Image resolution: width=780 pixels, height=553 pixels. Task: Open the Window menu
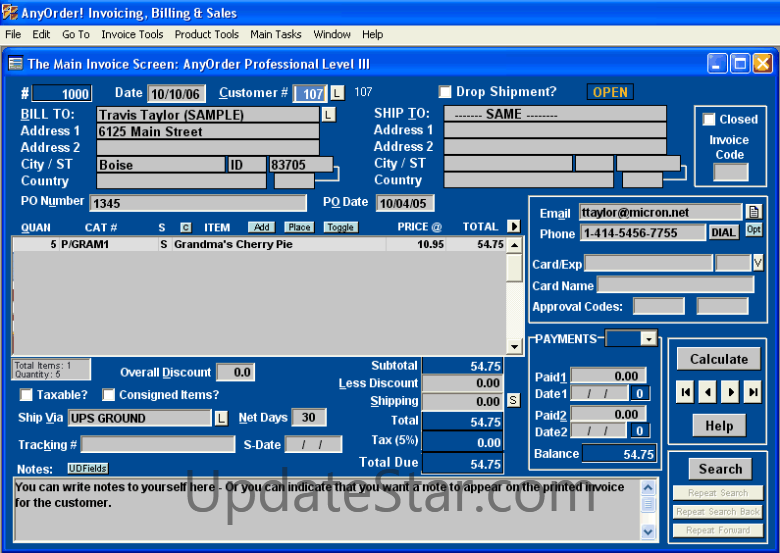coord(332,34)
